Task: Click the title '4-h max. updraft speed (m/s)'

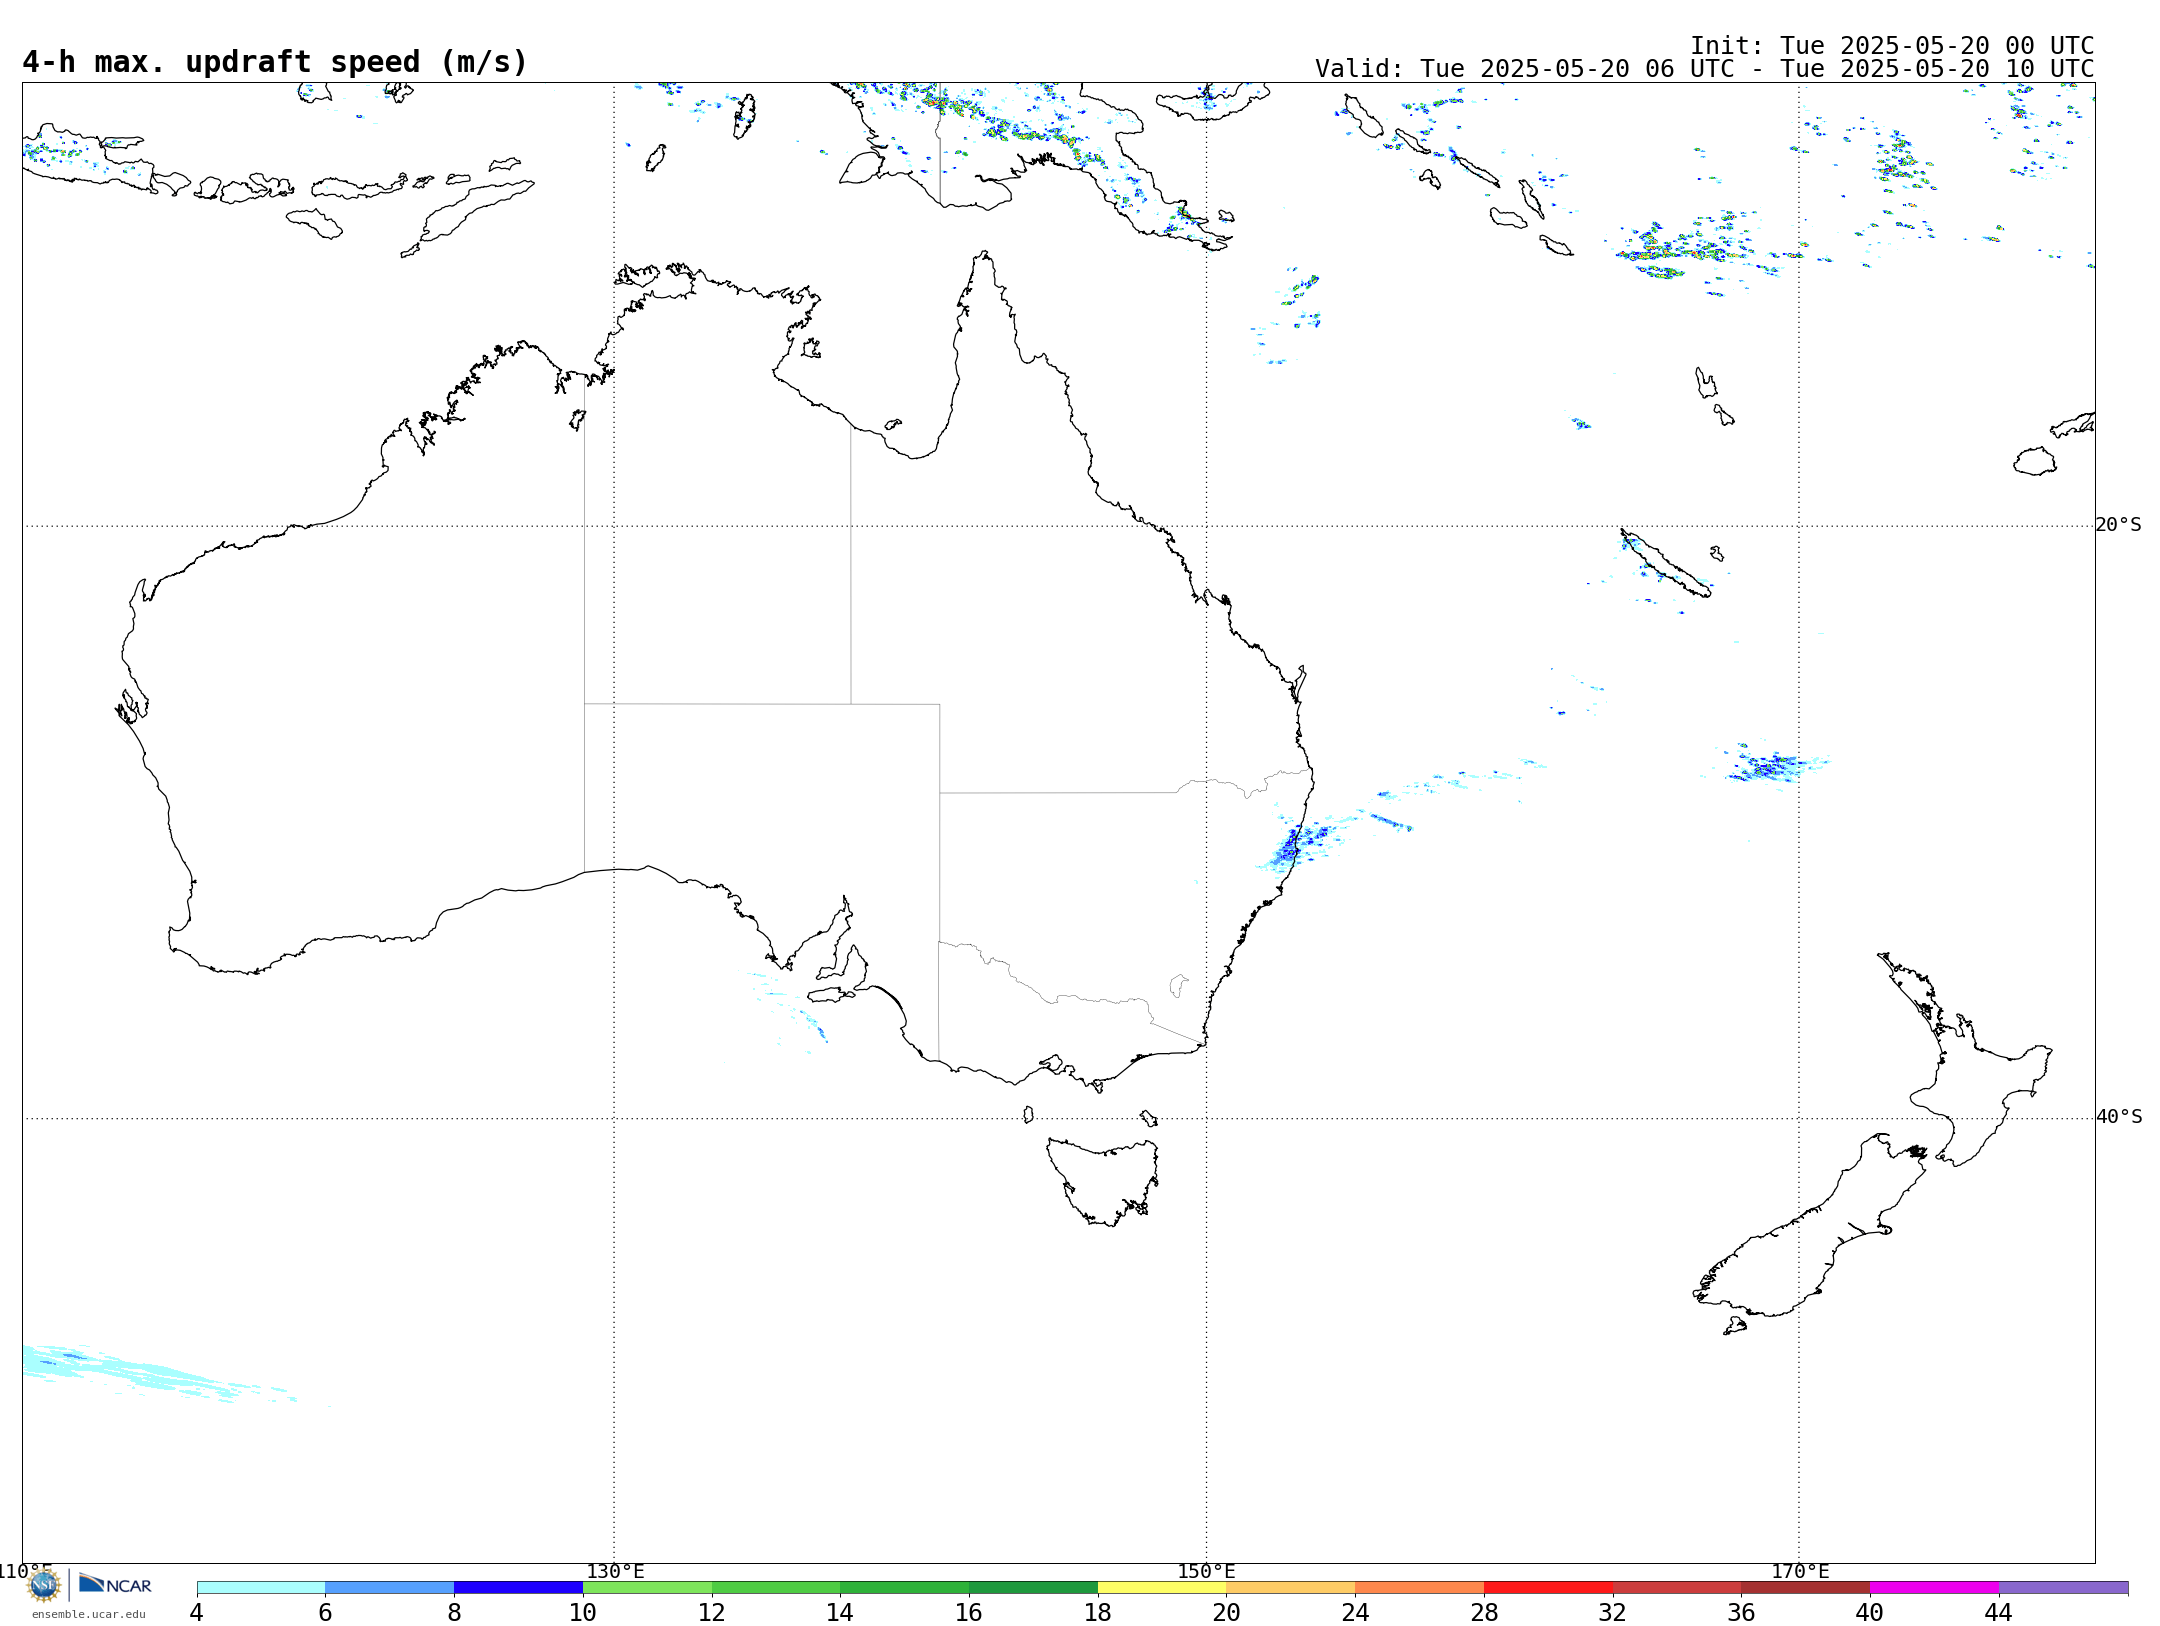Action: tap(275, 62)
